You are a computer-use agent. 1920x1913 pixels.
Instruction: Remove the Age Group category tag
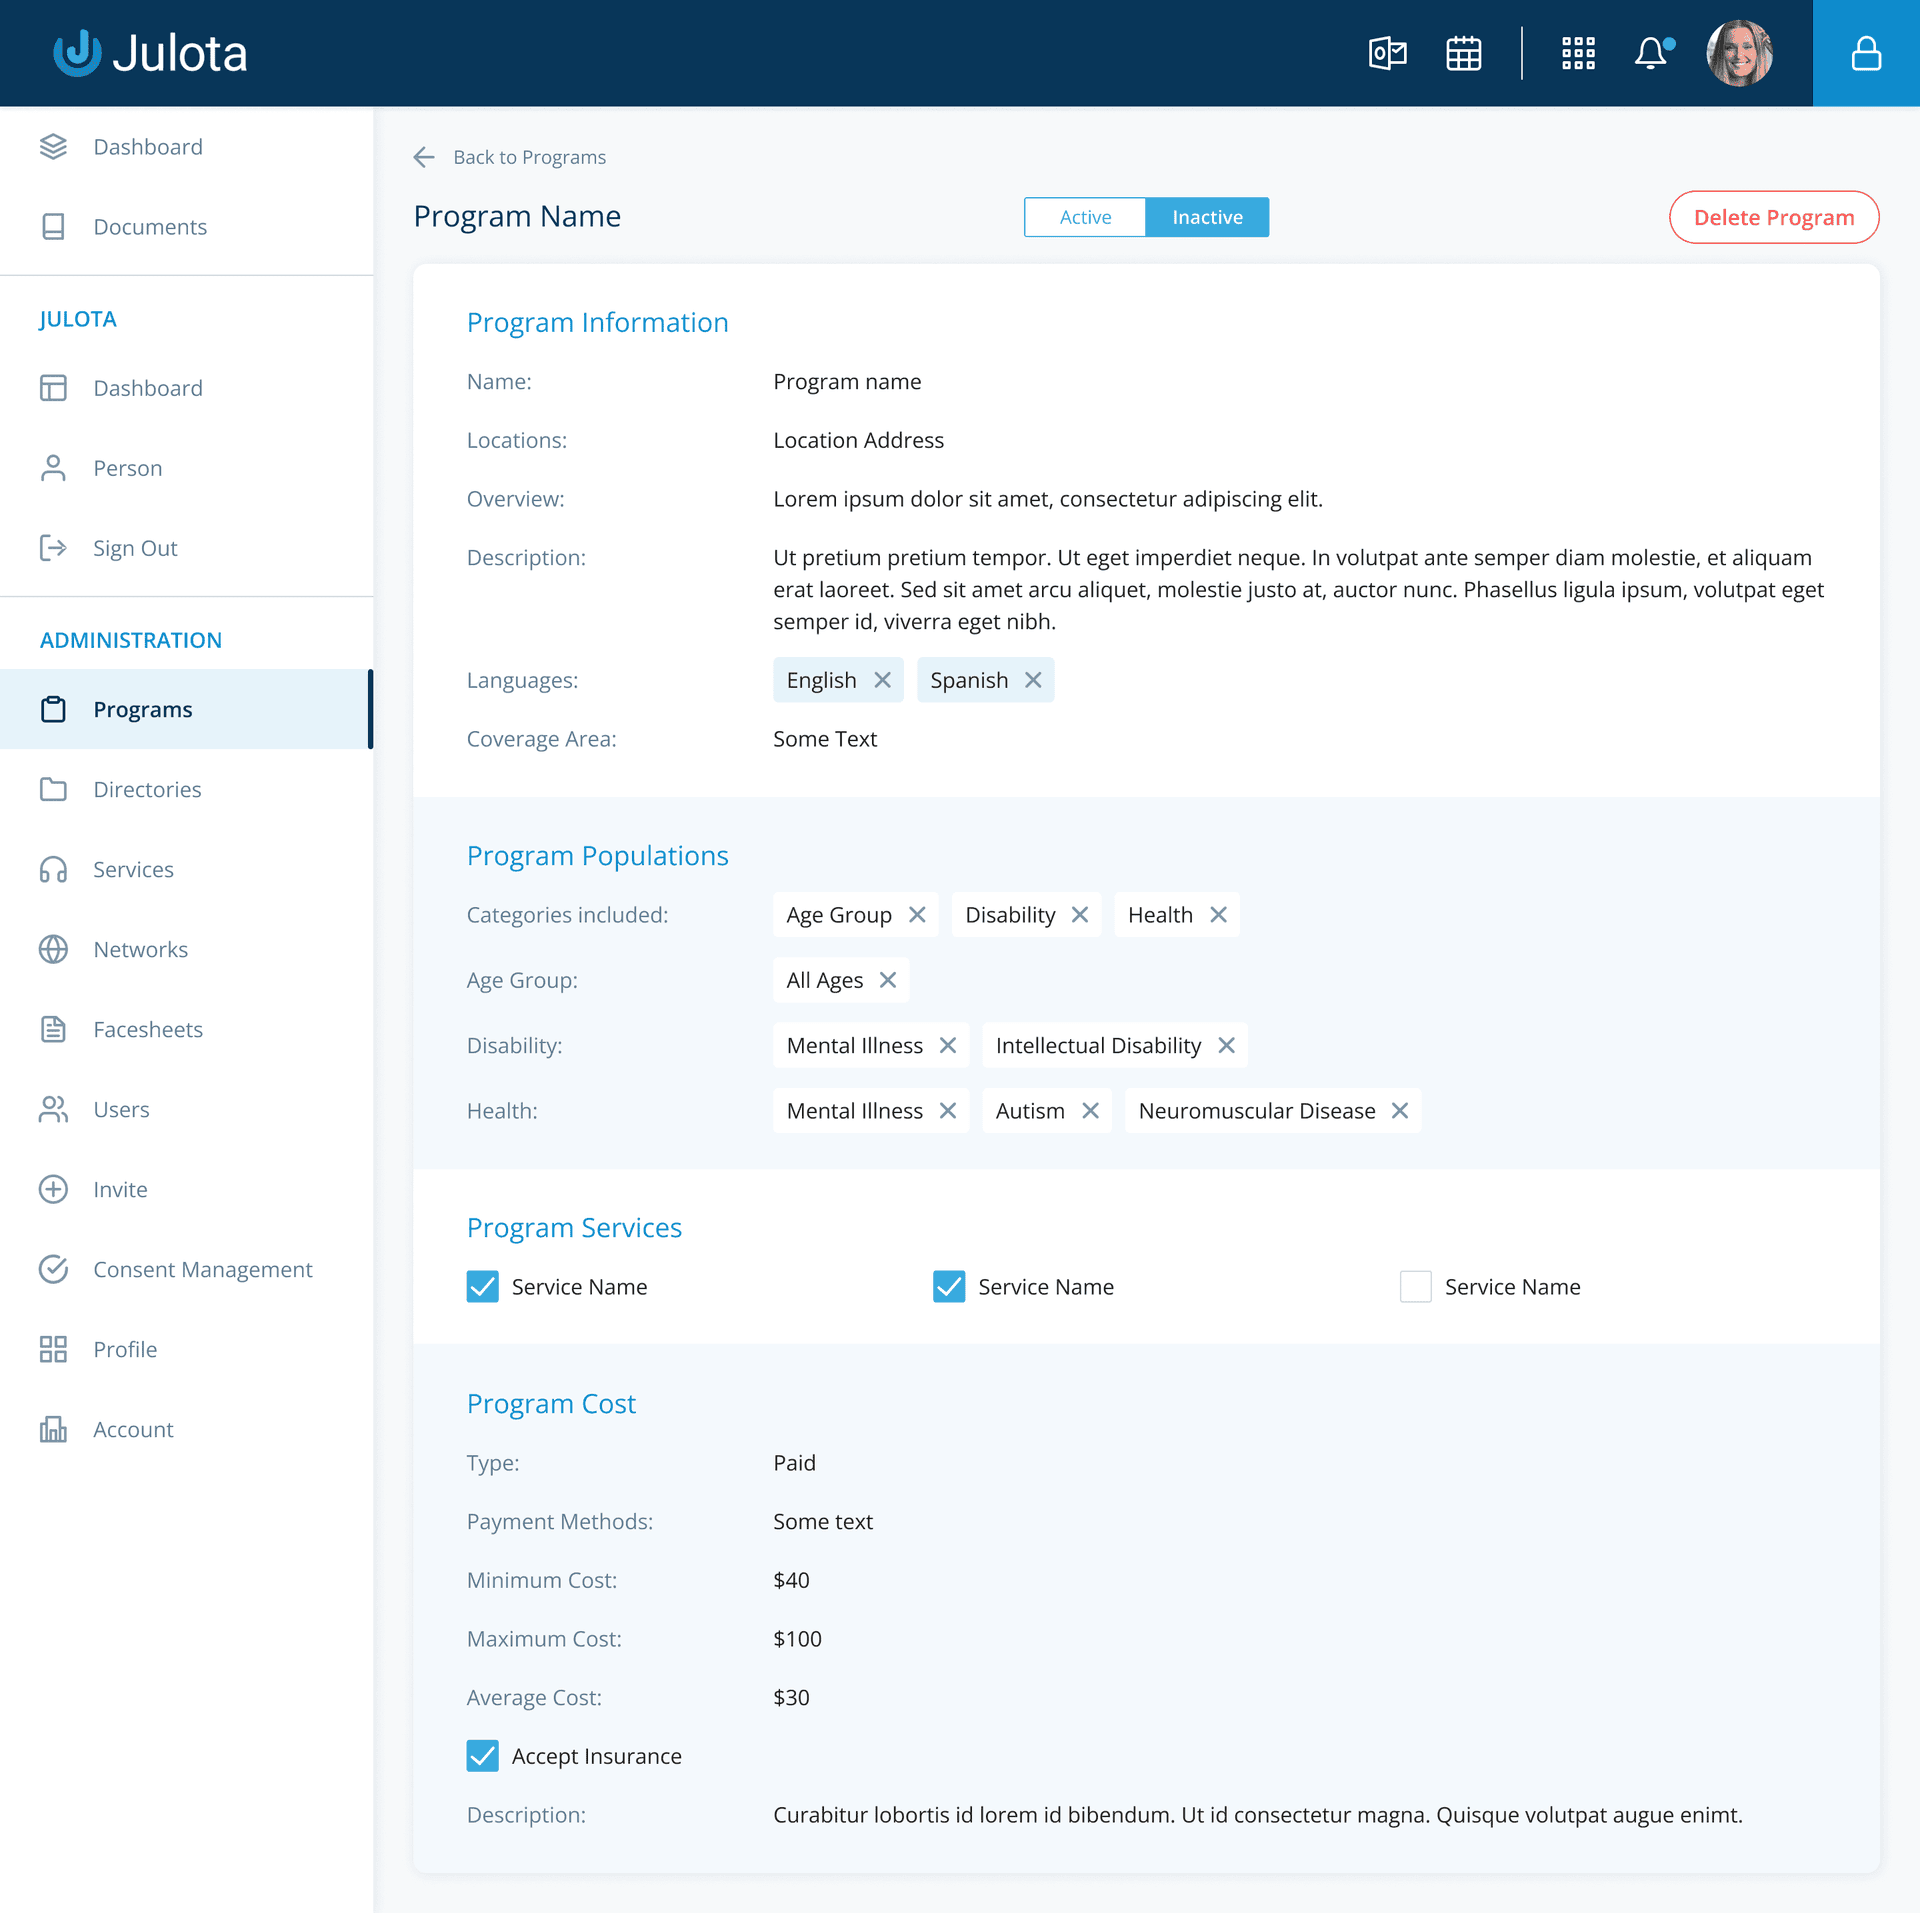(x=917, y=915)
